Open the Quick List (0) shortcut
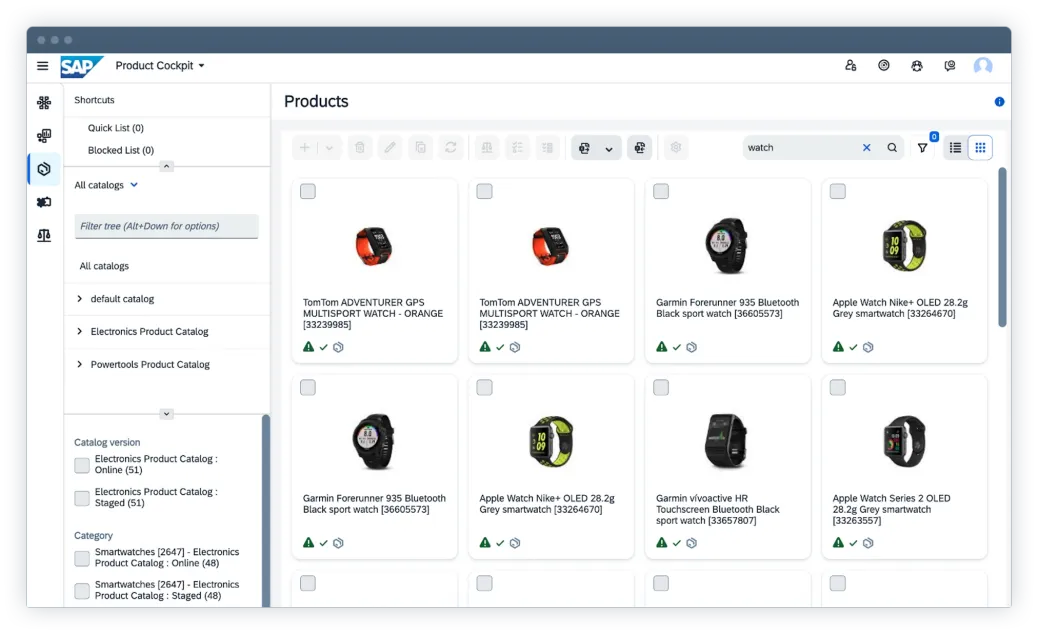This screenshot has height=634, width=1038. click(x=116, y=128)
